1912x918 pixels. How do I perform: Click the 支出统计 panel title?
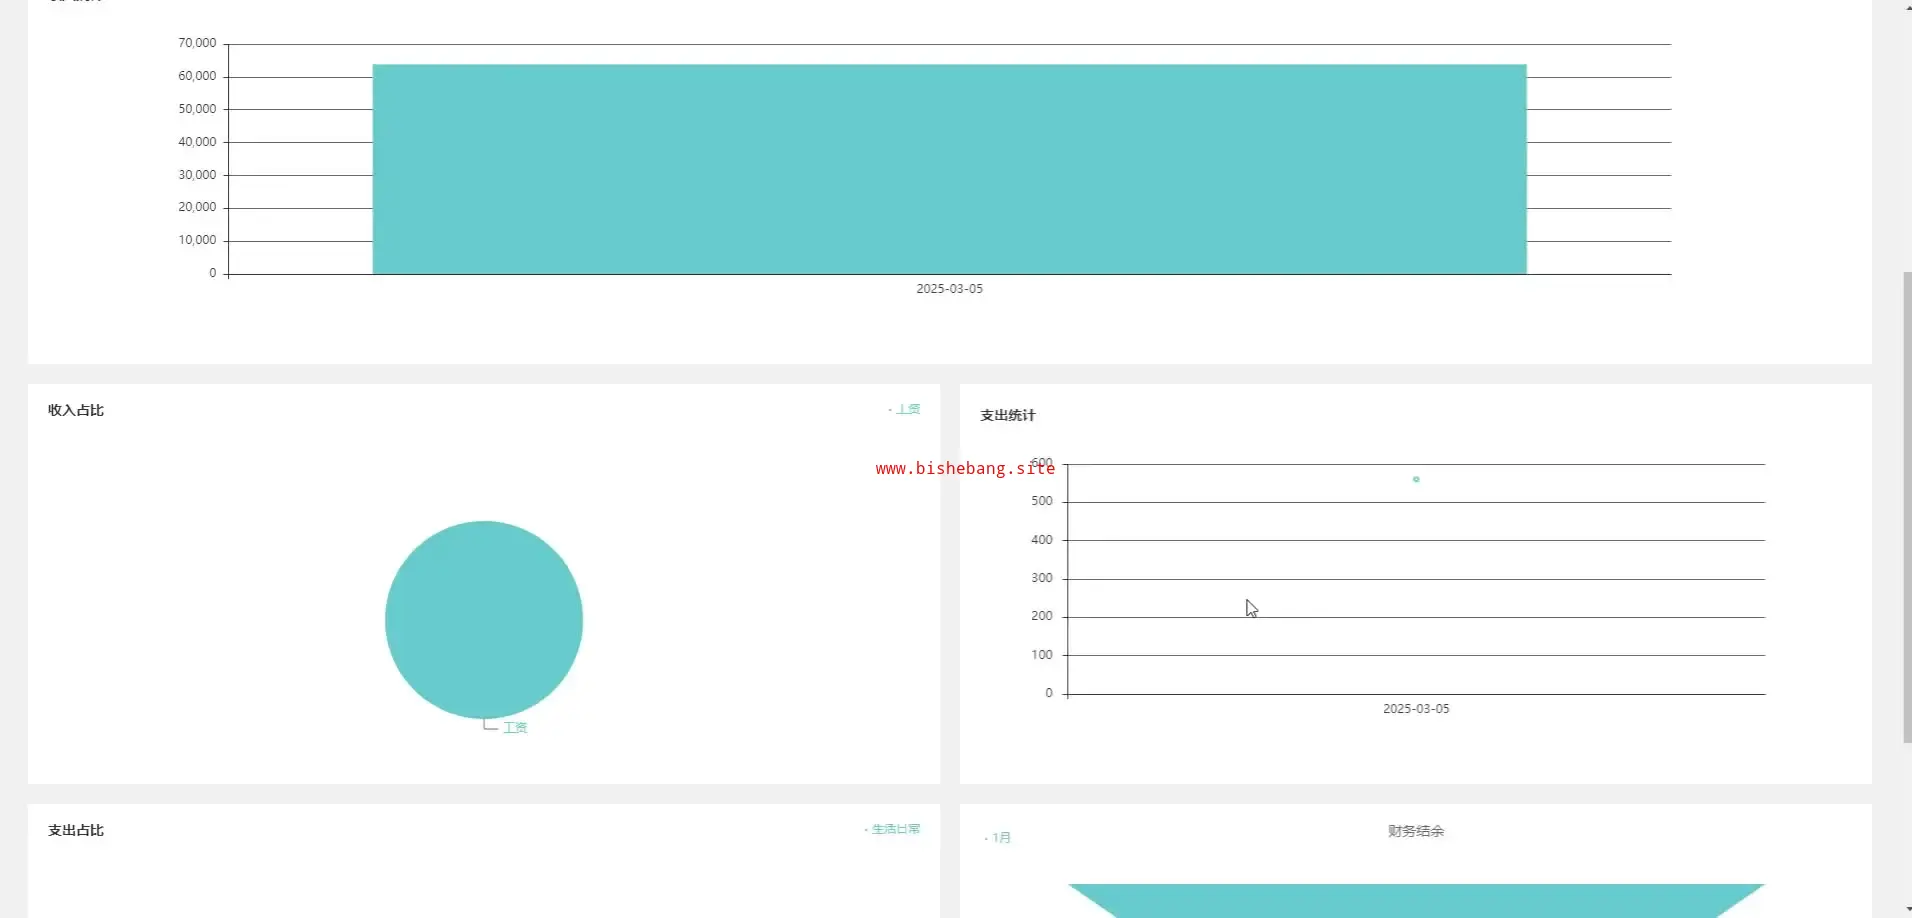point(1008,415)
